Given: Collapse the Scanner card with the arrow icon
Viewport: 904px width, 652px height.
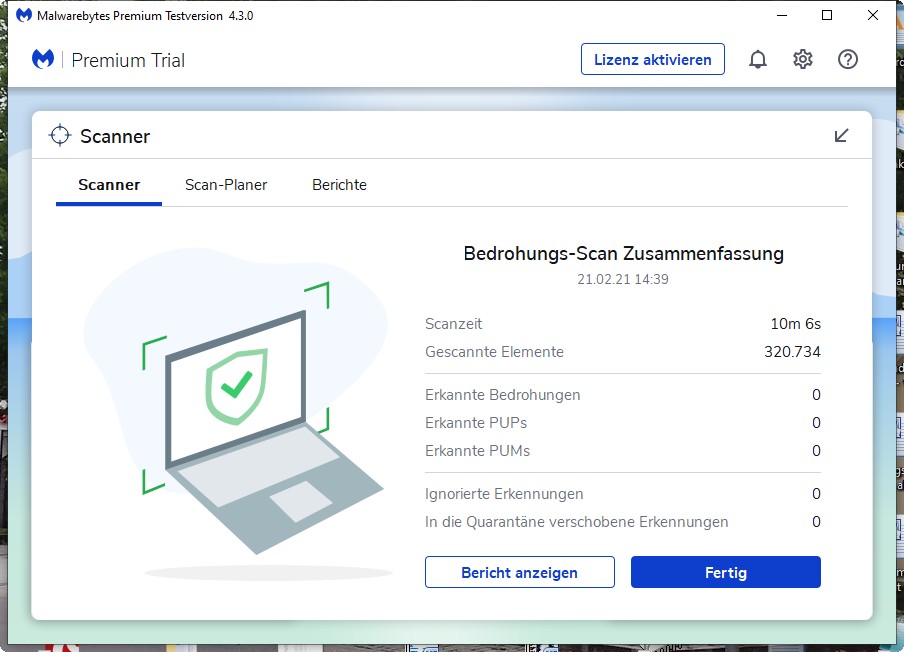Looking at the screenshot, I should click(x=843, y=135).
